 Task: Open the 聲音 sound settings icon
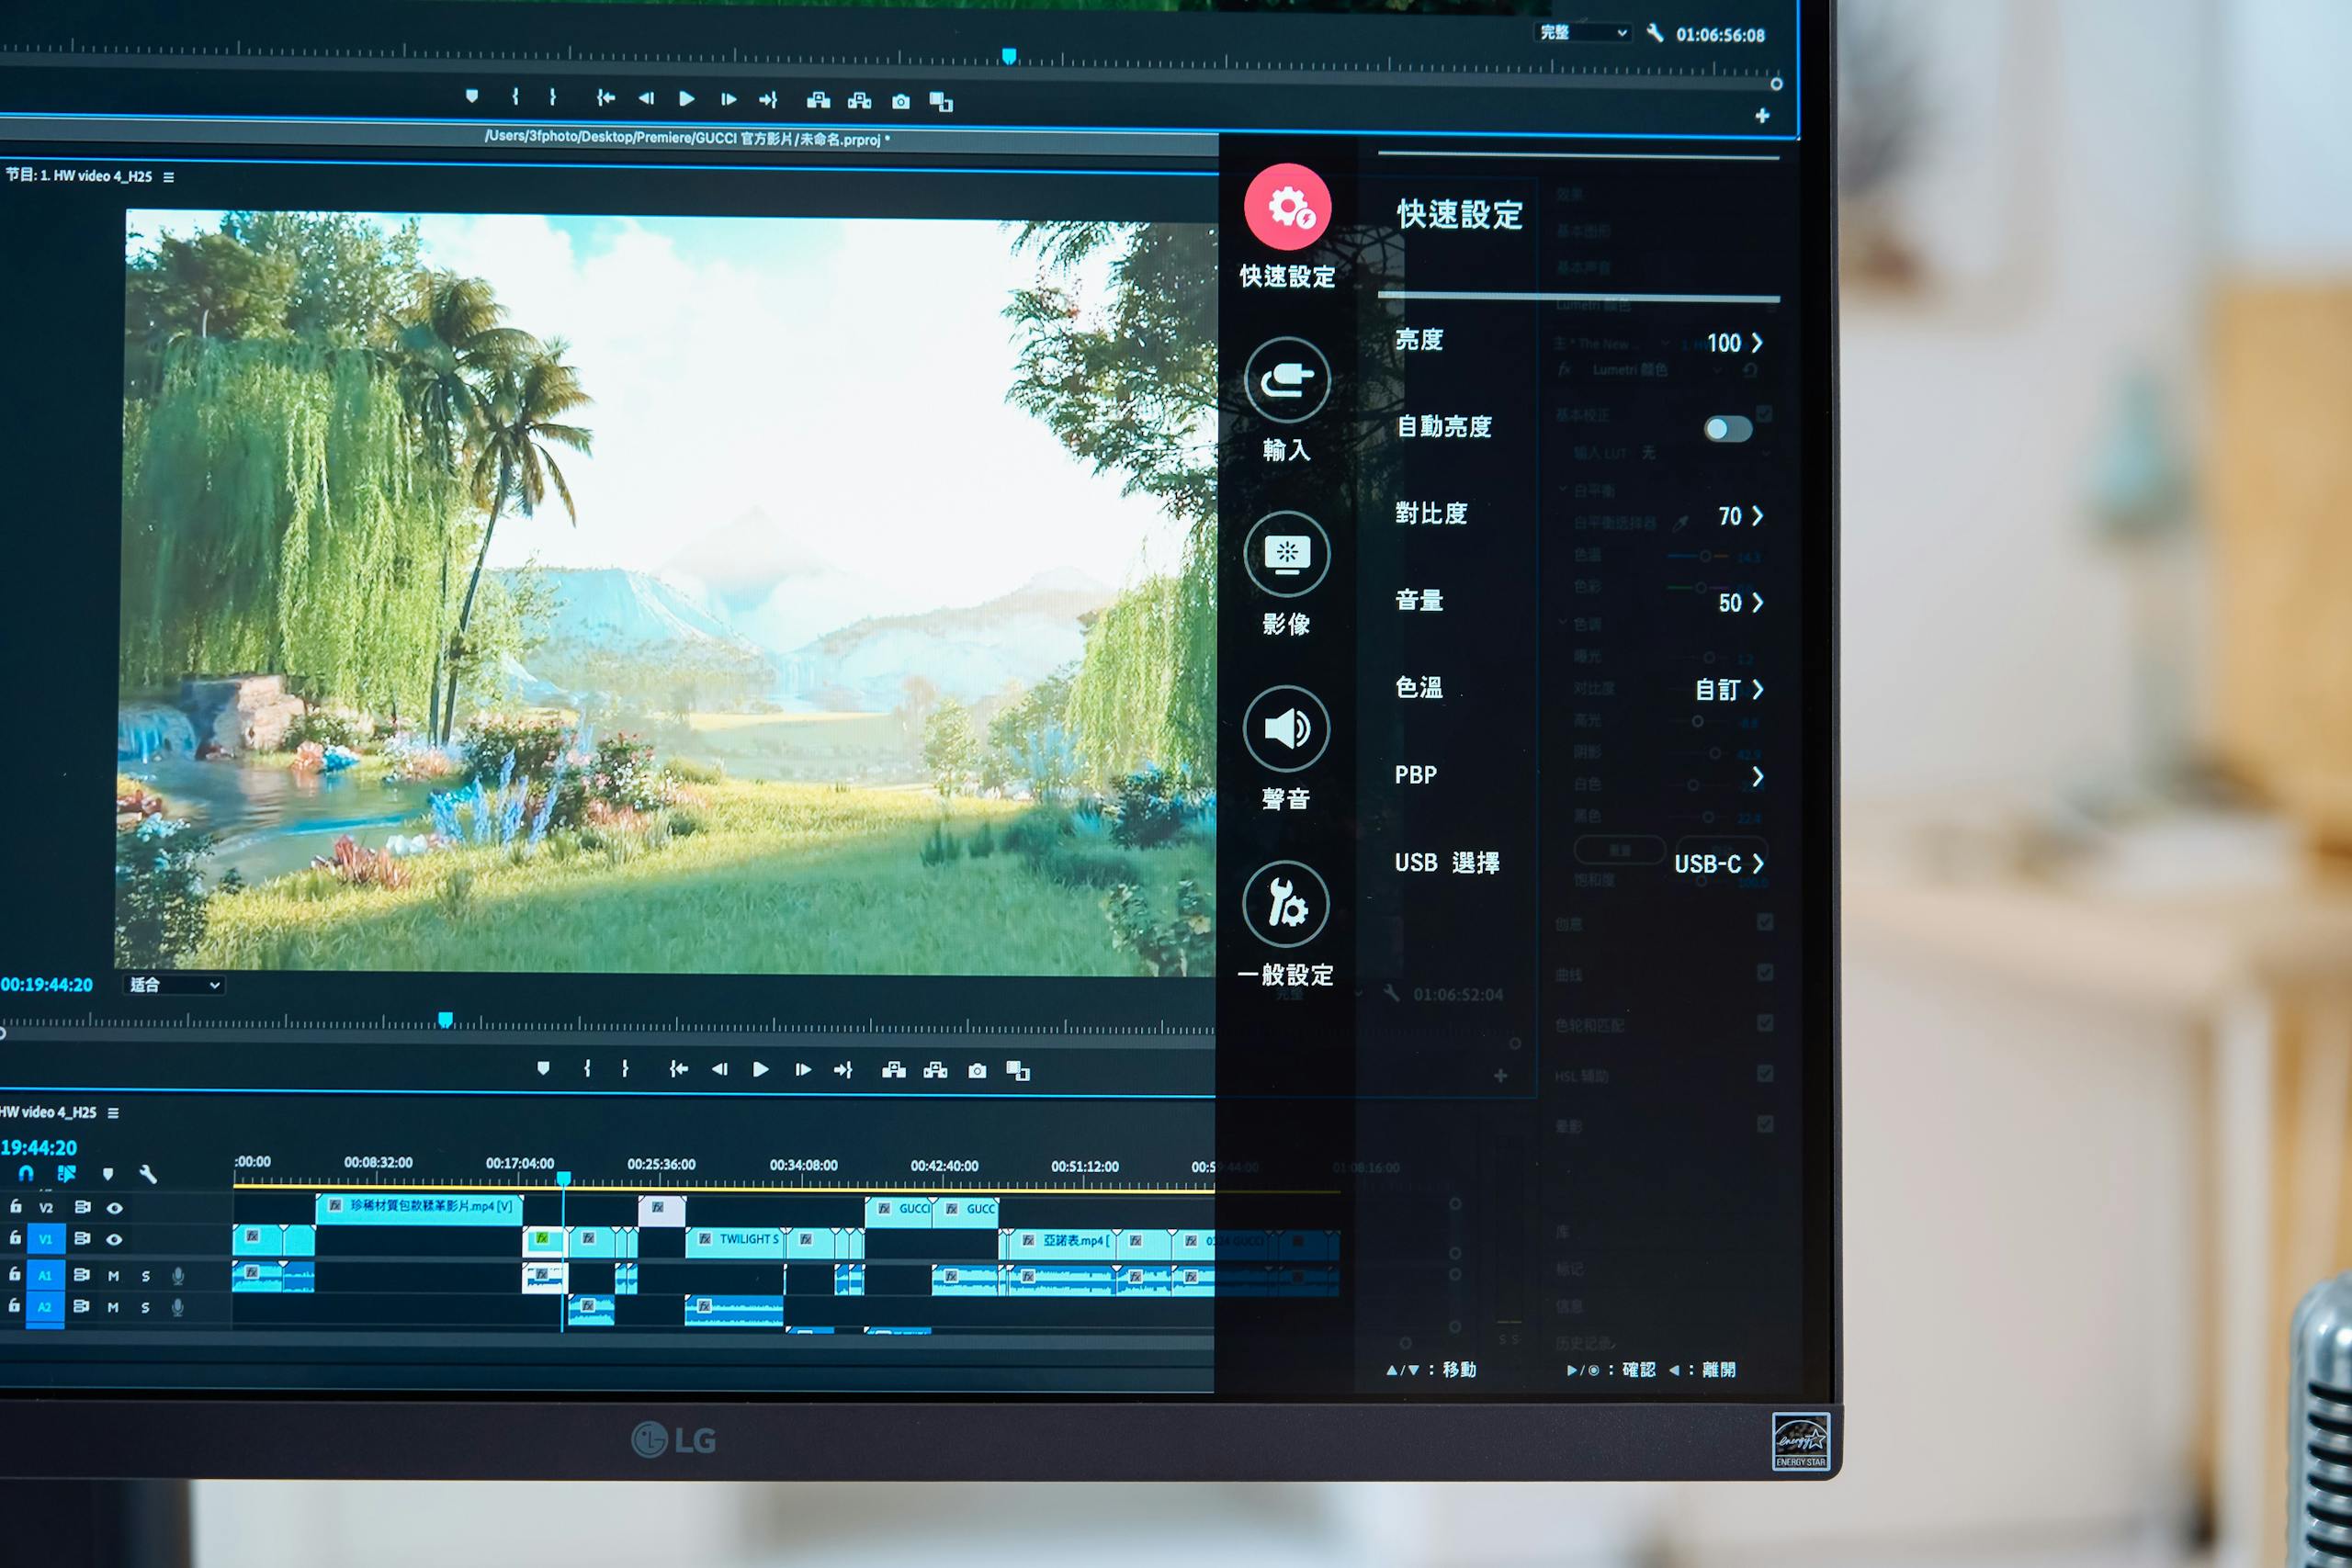coord(1286,729)
